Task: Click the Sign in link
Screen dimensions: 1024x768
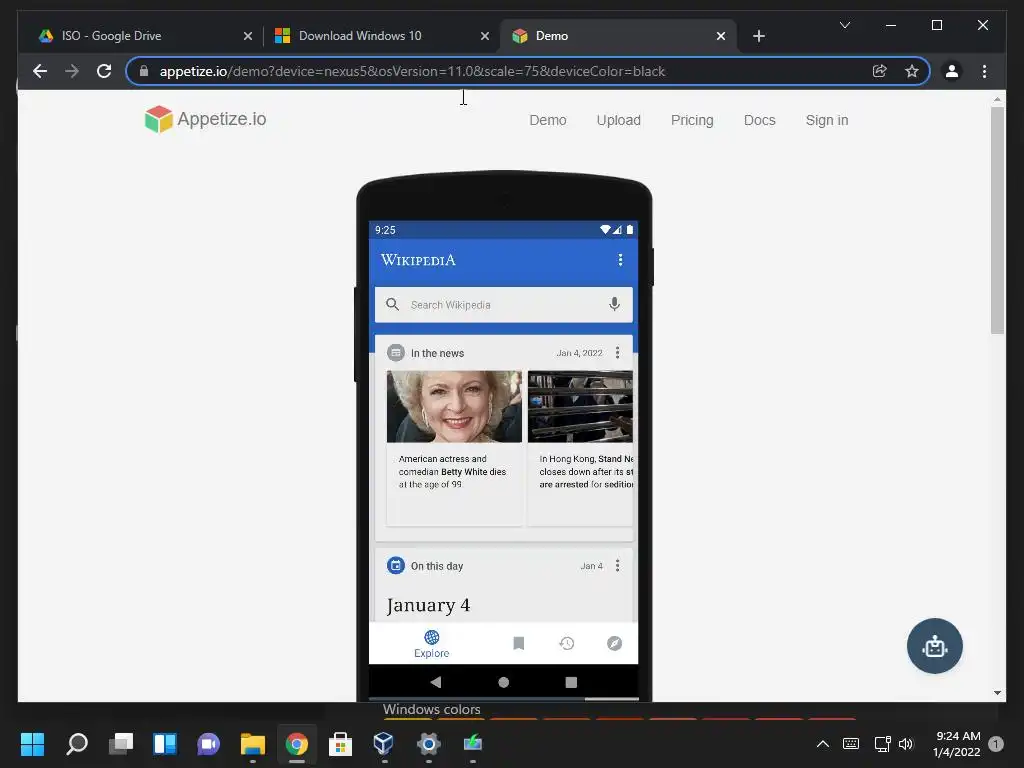Action: [827, 120]
